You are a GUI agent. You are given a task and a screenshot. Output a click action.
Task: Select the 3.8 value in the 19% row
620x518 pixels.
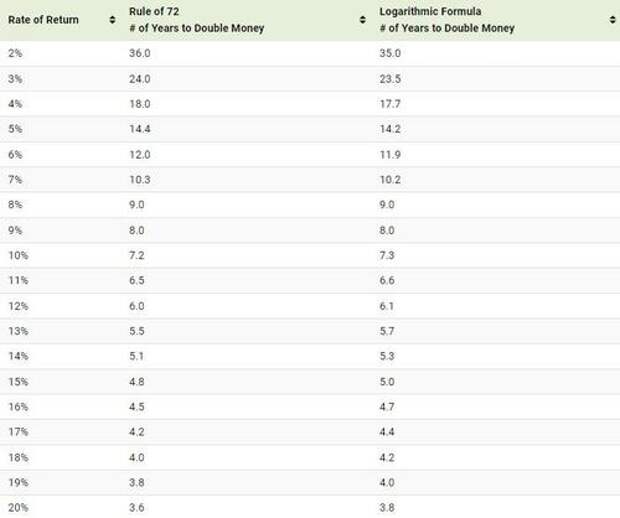click(136, 482)
